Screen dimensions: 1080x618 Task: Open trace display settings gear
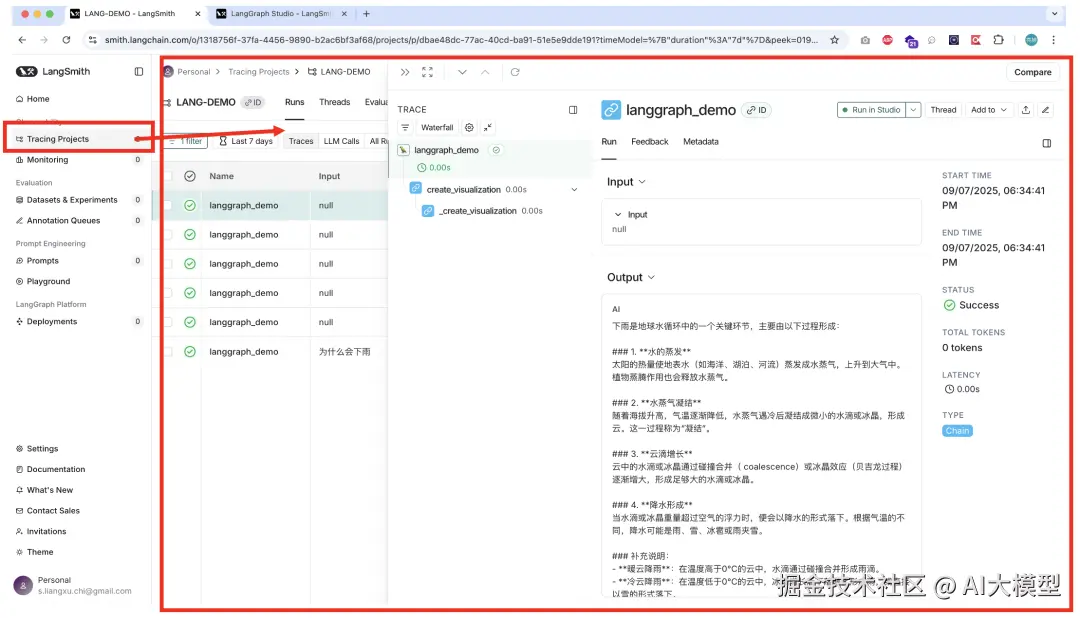coord(469,127)
